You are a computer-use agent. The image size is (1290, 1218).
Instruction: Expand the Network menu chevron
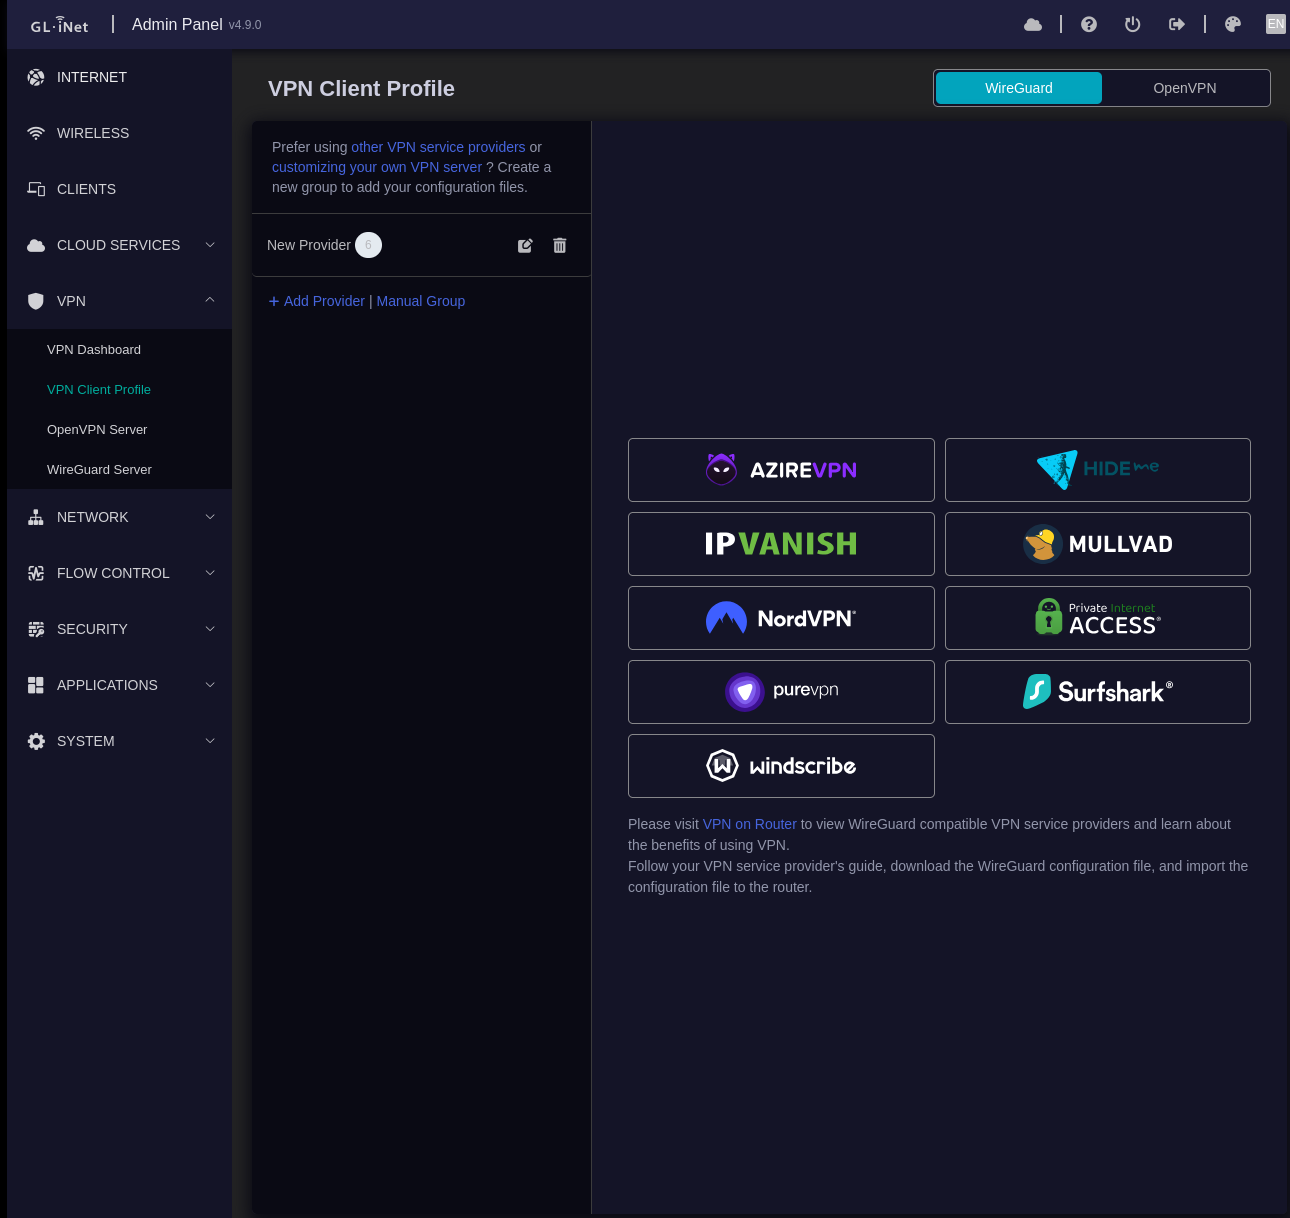click(210, 517)
